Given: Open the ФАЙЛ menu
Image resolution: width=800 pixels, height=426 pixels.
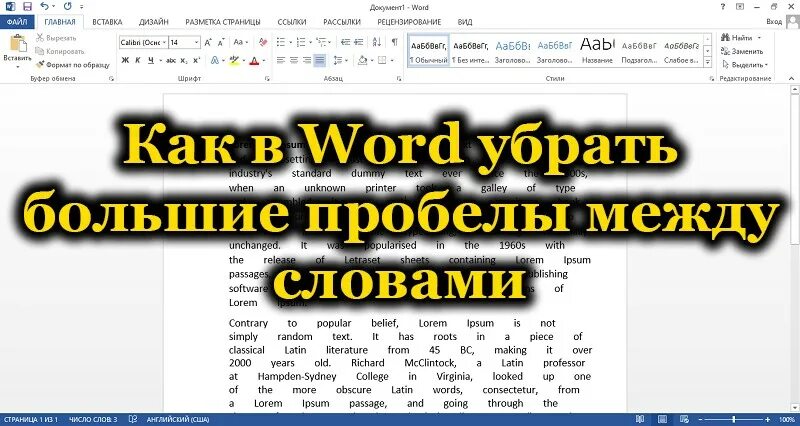Looking at the screenshot, I should pos(17,22).
